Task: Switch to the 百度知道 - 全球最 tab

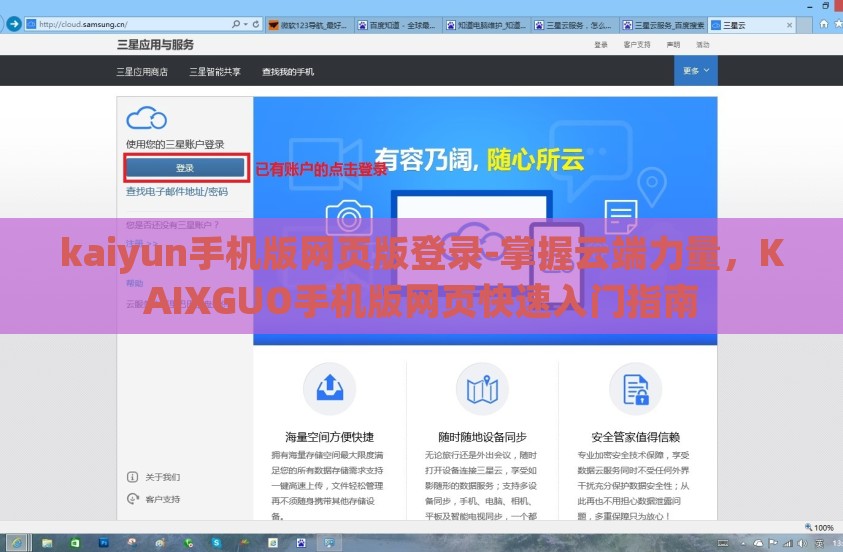Action: 398,25
